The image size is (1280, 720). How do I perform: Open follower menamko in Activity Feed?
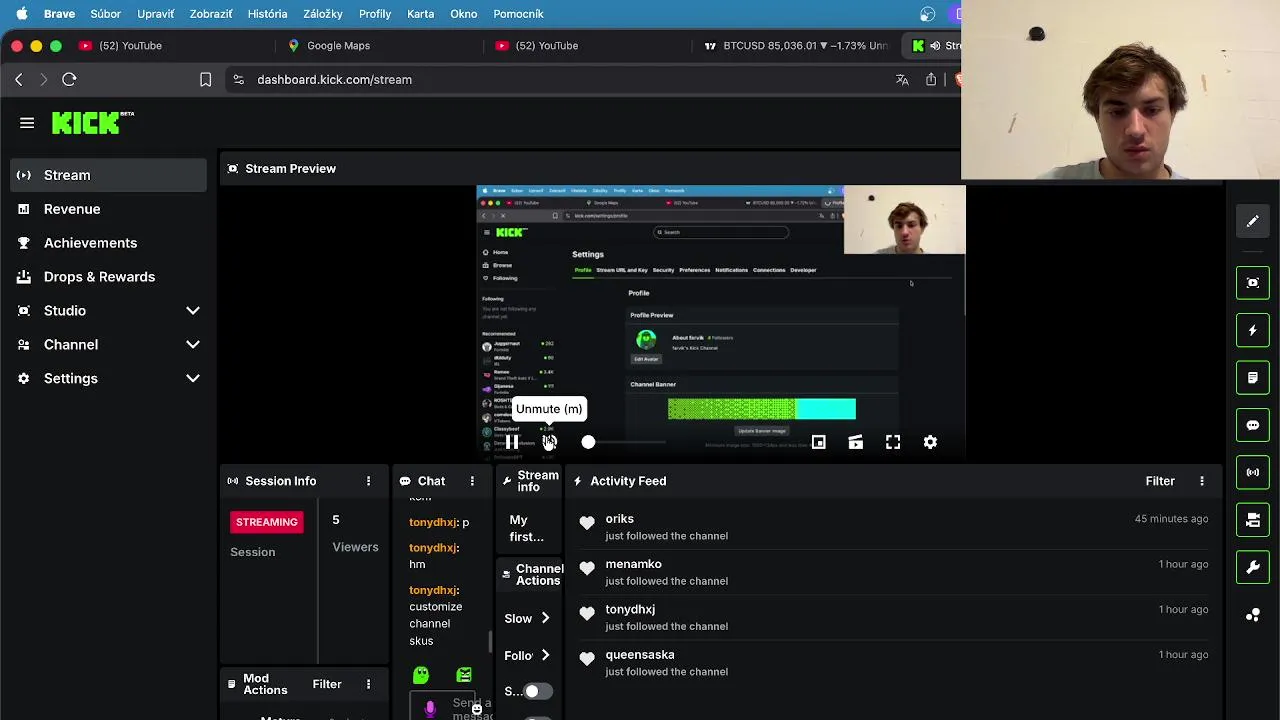633,564
